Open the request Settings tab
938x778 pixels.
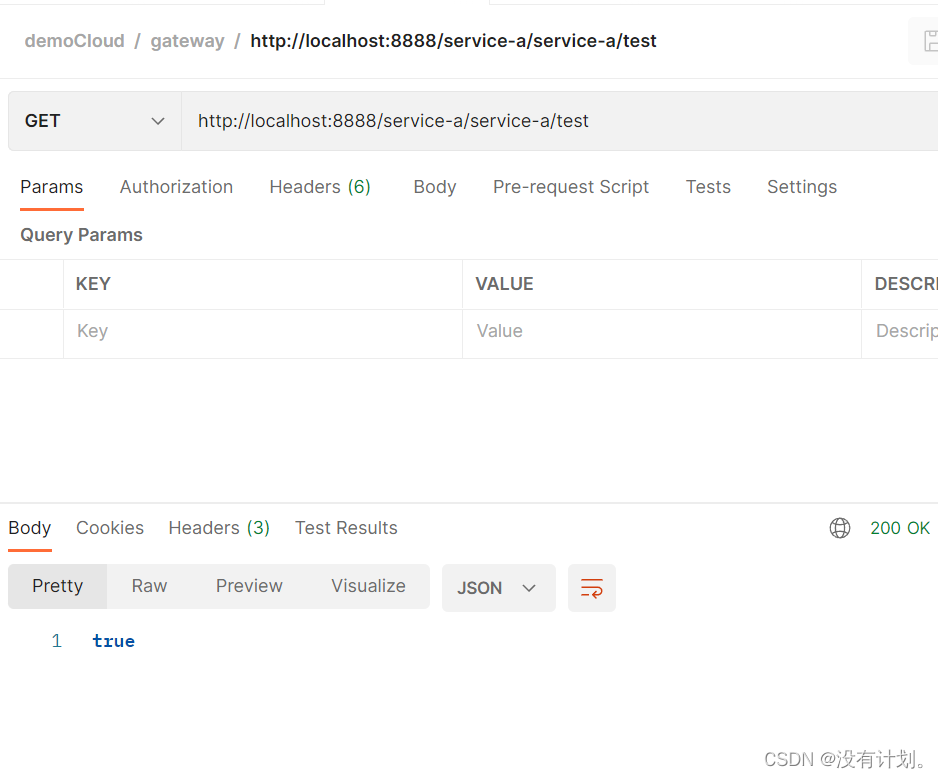(x=801, y=187)
